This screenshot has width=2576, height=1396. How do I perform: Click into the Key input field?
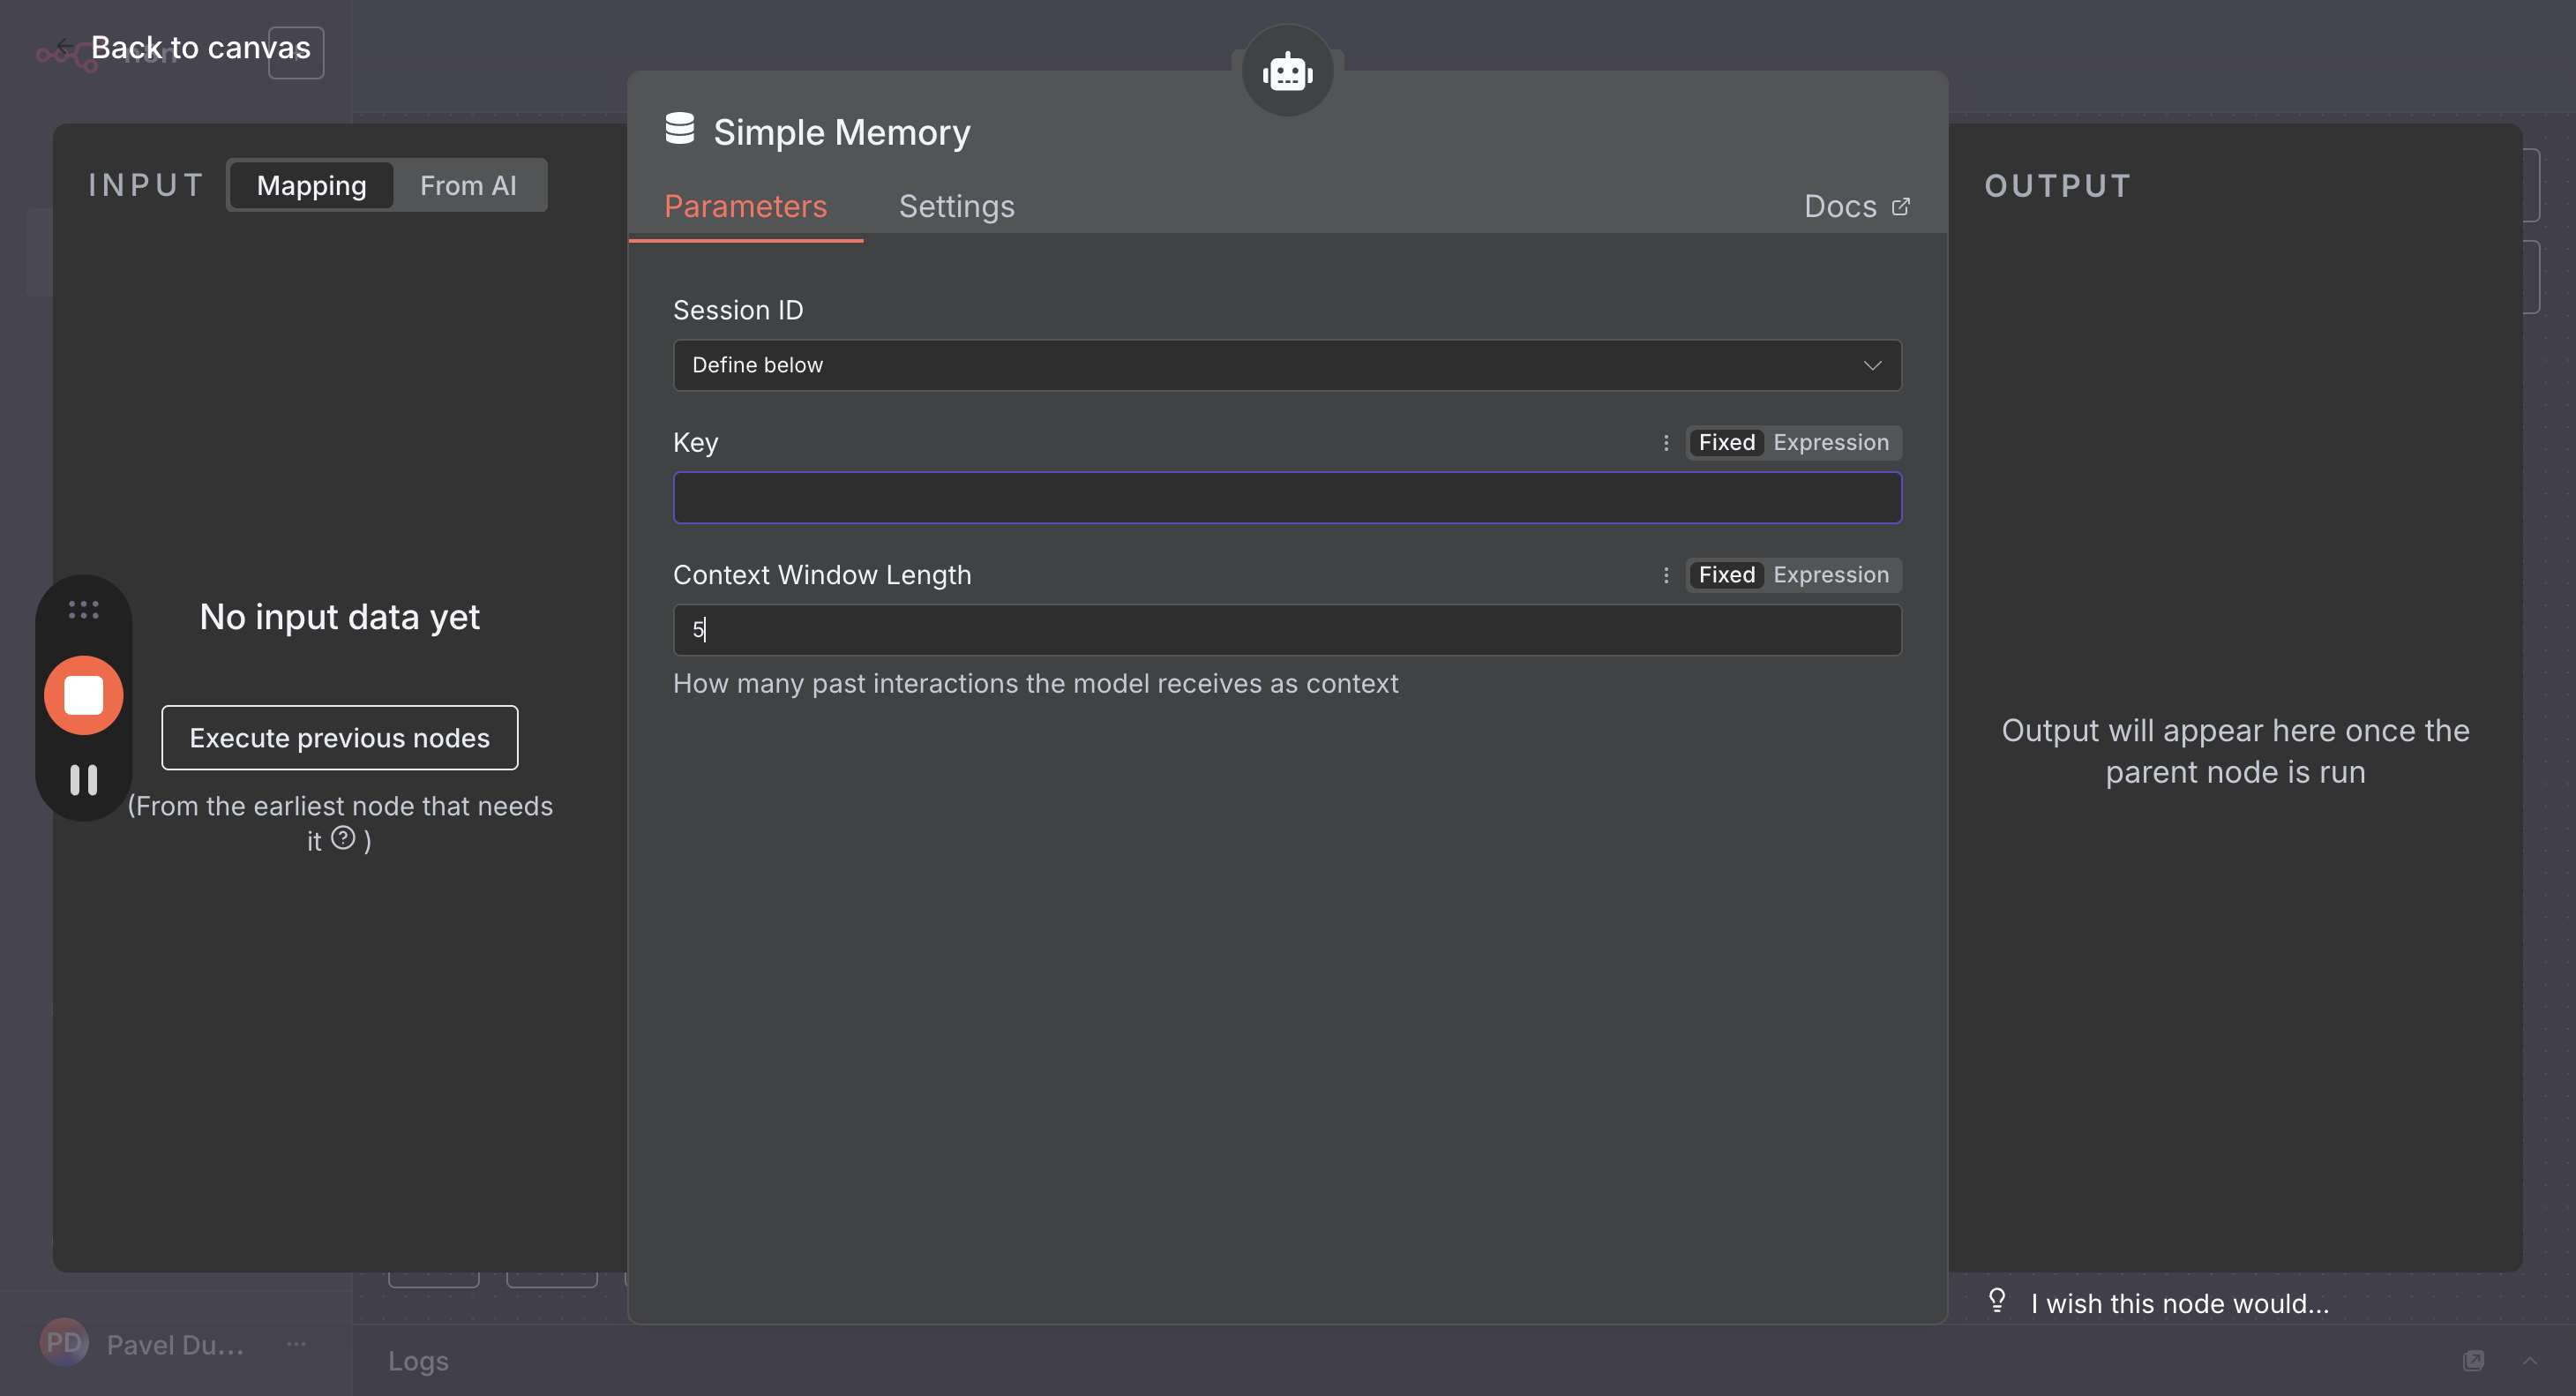tap(1287, 498)
